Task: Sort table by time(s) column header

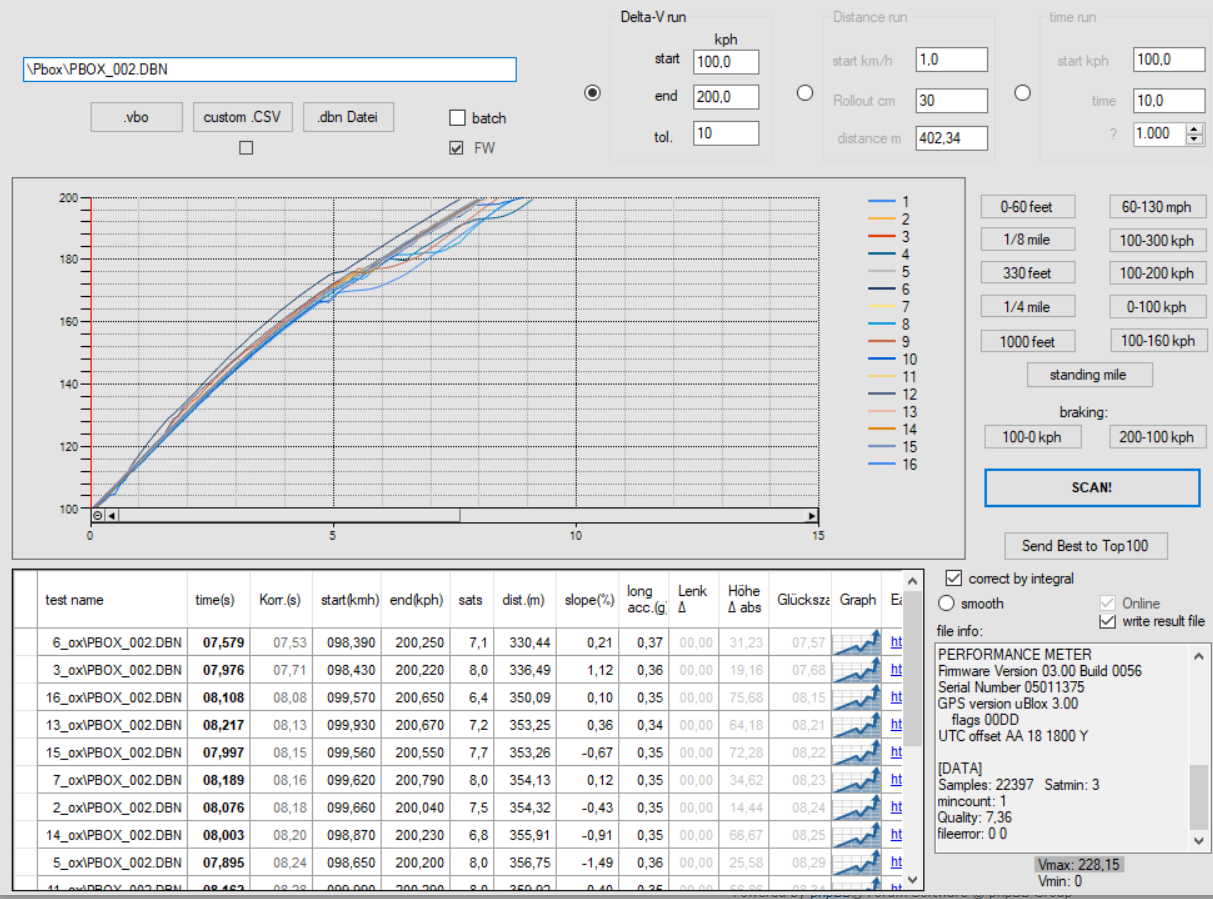Action: point(214,600)
